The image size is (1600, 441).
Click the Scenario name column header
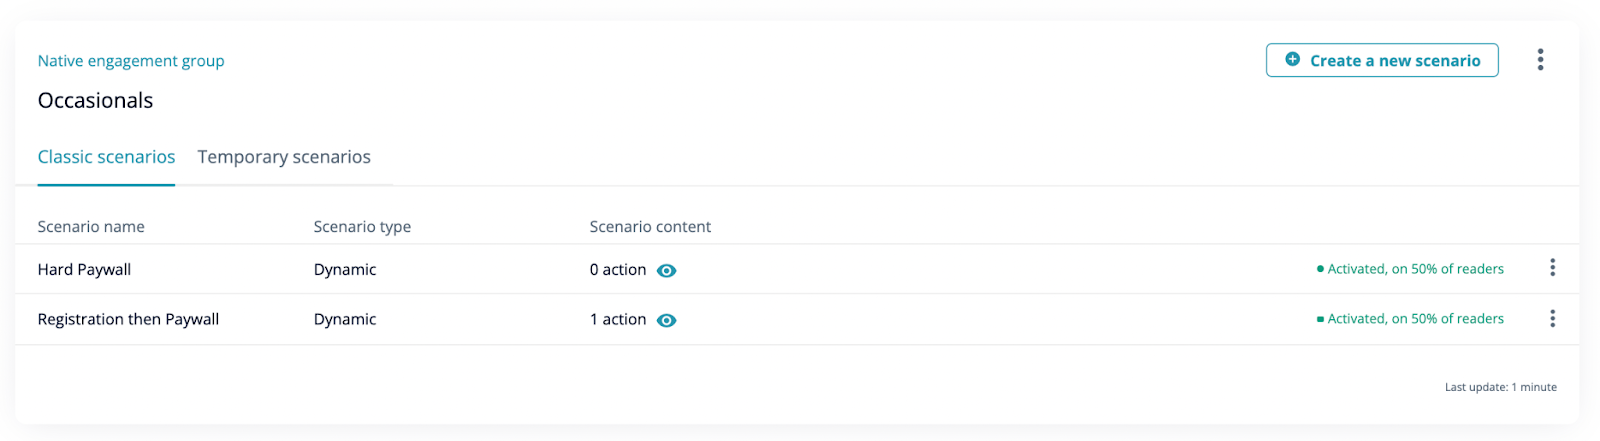pyautogui.click(x=91, y=227)
